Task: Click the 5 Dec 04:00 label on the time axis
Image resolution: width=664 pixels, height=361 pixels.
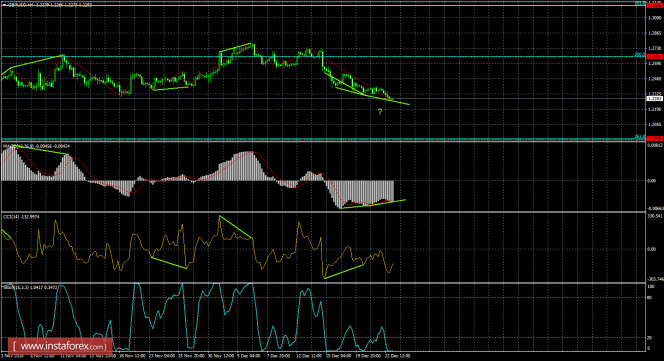Action: tap(249, 356)
